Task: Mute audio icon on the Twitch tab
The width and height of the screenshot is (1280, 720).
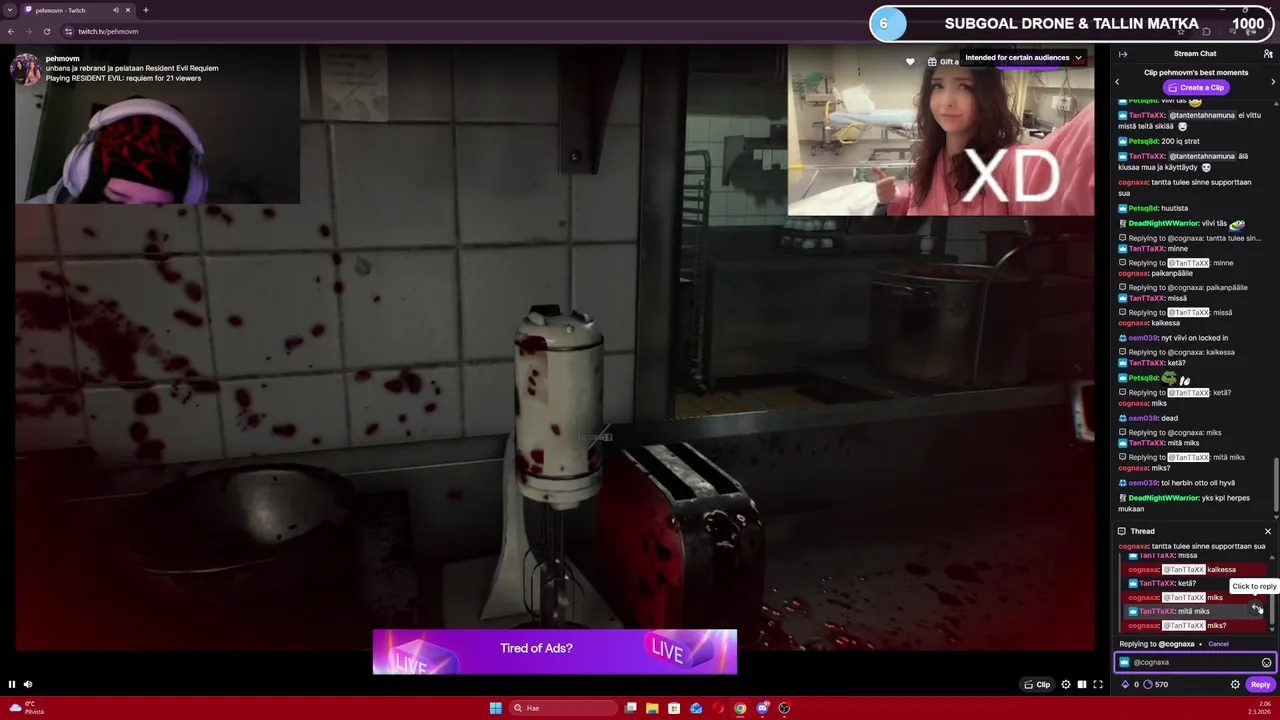Action: click(x=116, y=10)
